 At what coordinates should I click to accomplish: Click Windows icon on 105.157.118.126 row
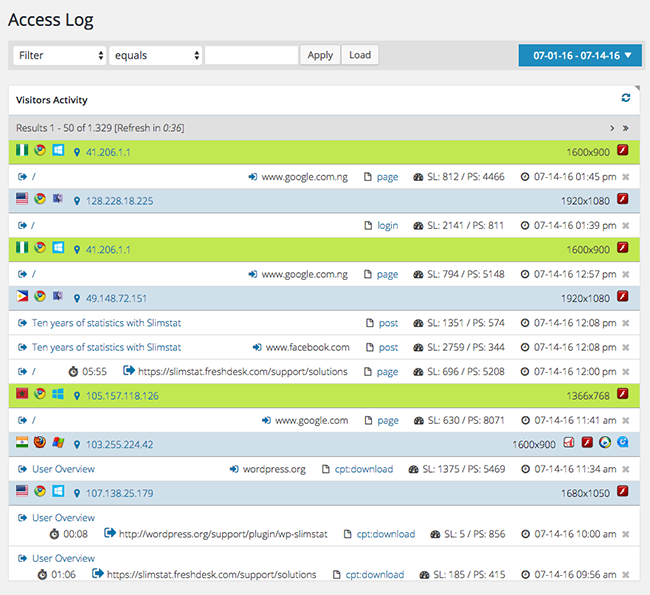58,394
